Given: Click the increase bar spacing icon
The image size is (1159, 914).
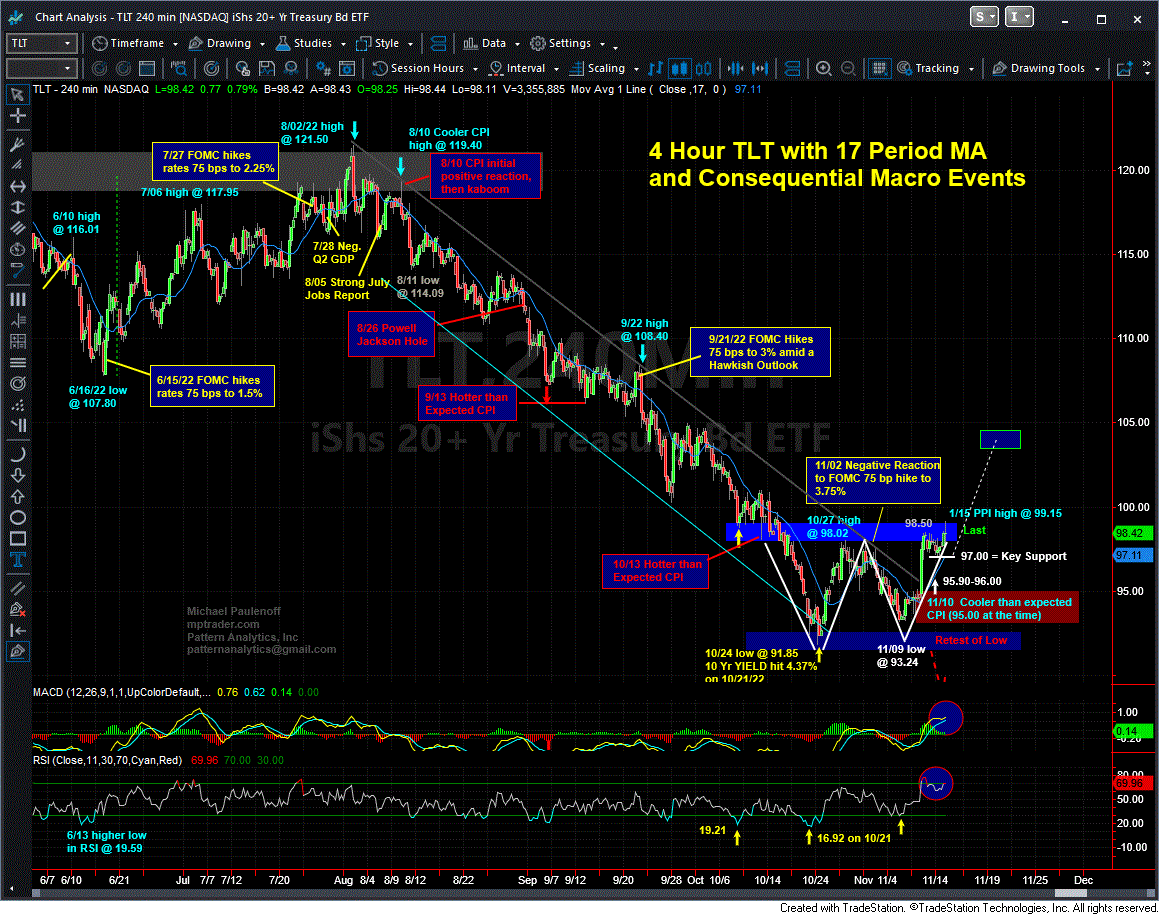Looking at the screenshot, I should tap(760, 69).
